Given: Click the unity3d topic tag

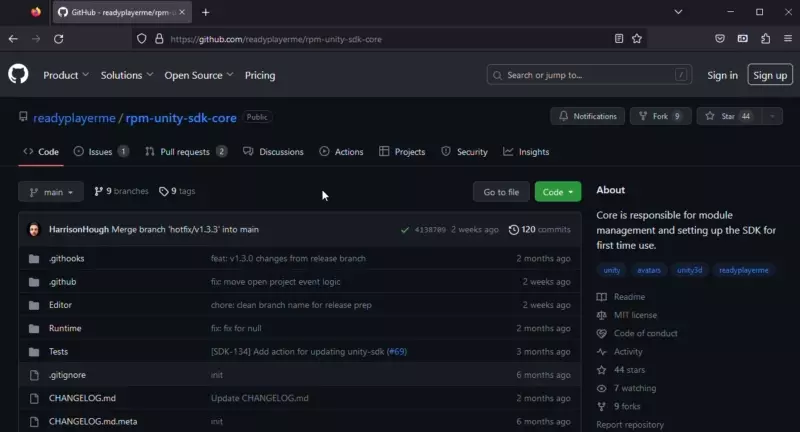Looking at the screenshot, I should 689,270.
